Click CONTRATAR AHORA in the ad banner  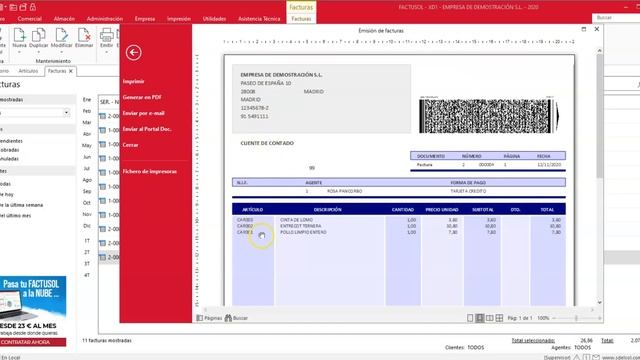(33, 342)
